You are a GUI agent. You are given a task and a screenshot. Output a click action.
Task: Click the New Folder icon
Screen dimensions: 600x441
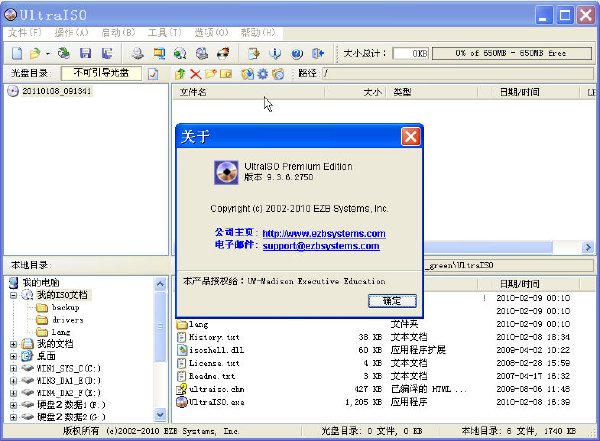pyautogui.click(x=211, y=74)
